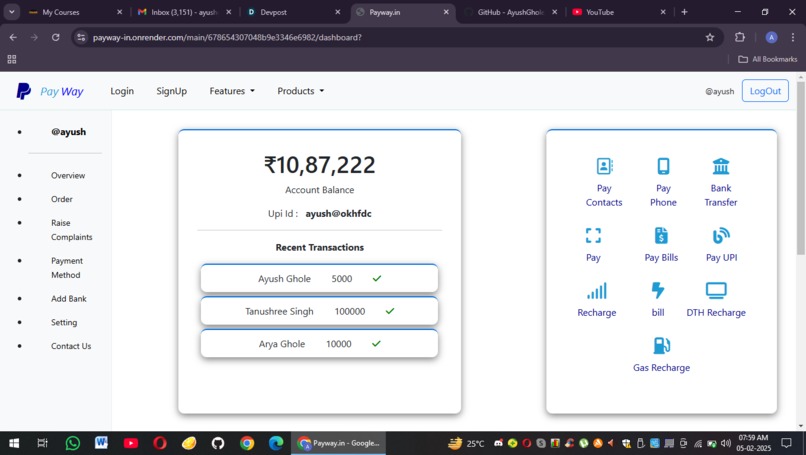Open Windows notification center icon
This screenshot has width=806, height=455.
click(x=786, y=443)
